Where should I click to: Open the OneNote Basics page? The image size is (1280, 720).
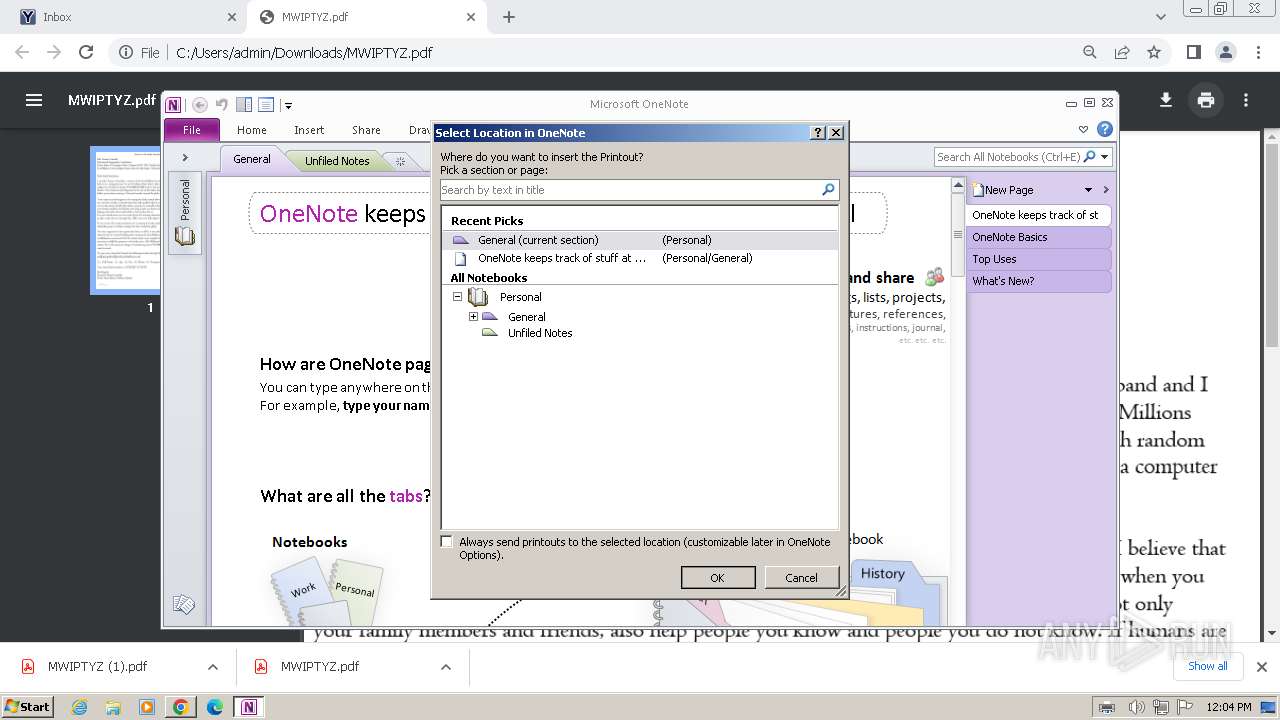tap(1038, 237)
